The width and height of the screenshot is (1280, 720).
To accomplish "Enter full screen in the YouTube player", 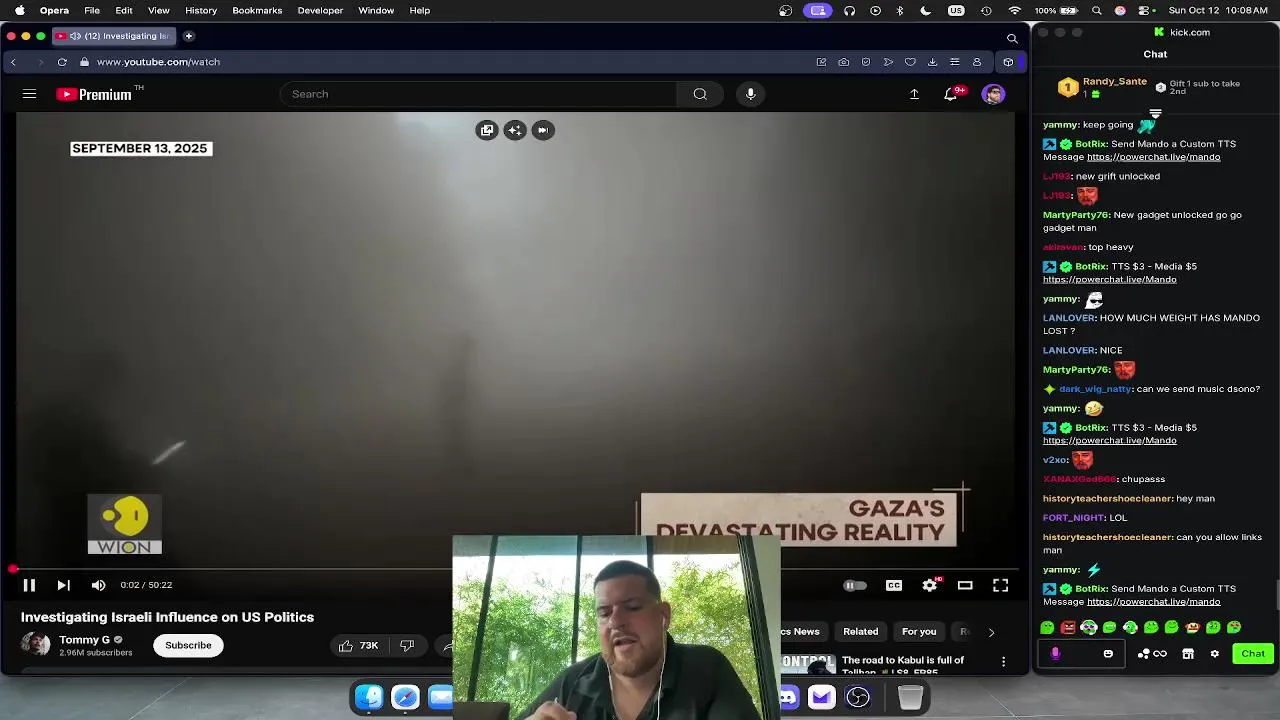I will (1000, 585).
